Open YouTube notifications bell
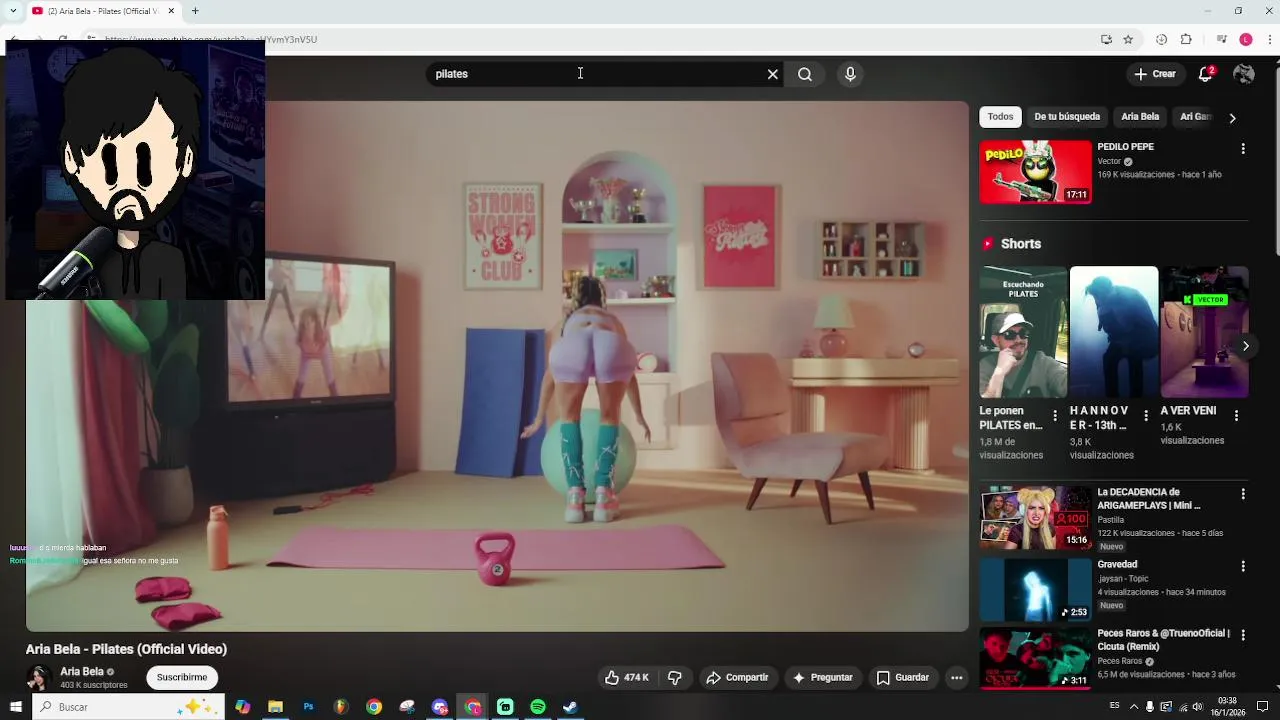The width and height of the screenshot is (1280, 720). tap(1206, 74)
